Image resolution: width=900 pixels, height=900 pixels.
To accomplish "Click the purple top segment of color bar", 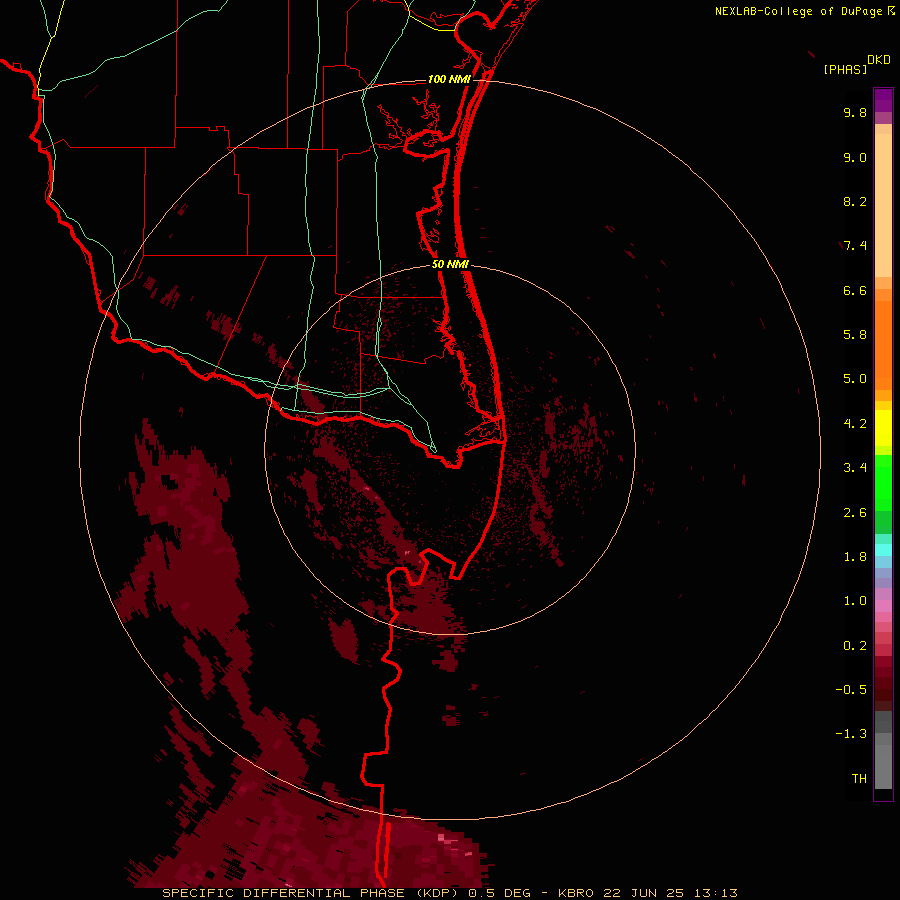I will 883,100.
